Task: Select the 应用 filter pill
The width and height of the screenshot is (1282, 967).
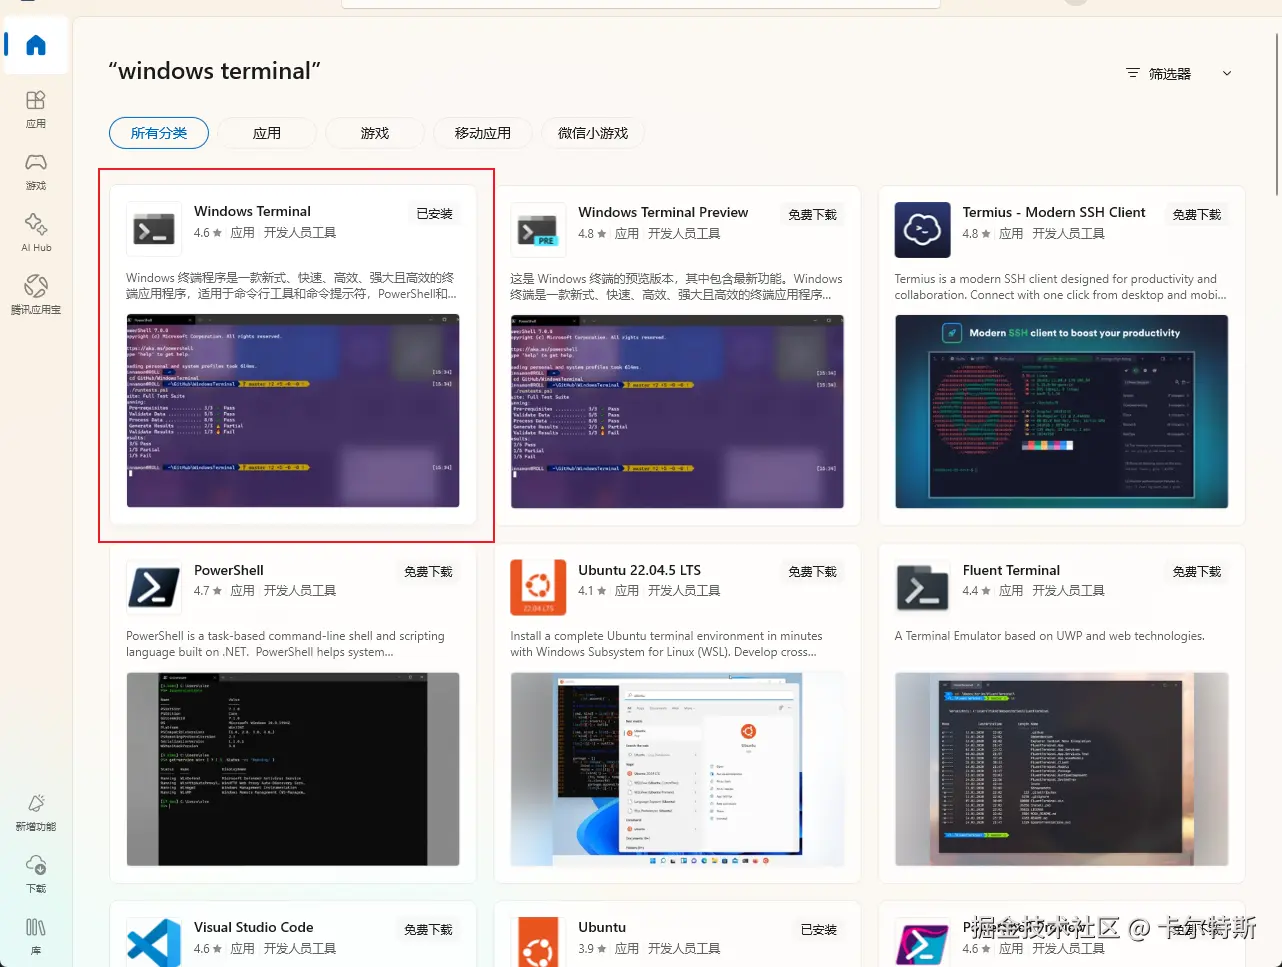Action: click(x=267, y=132)
